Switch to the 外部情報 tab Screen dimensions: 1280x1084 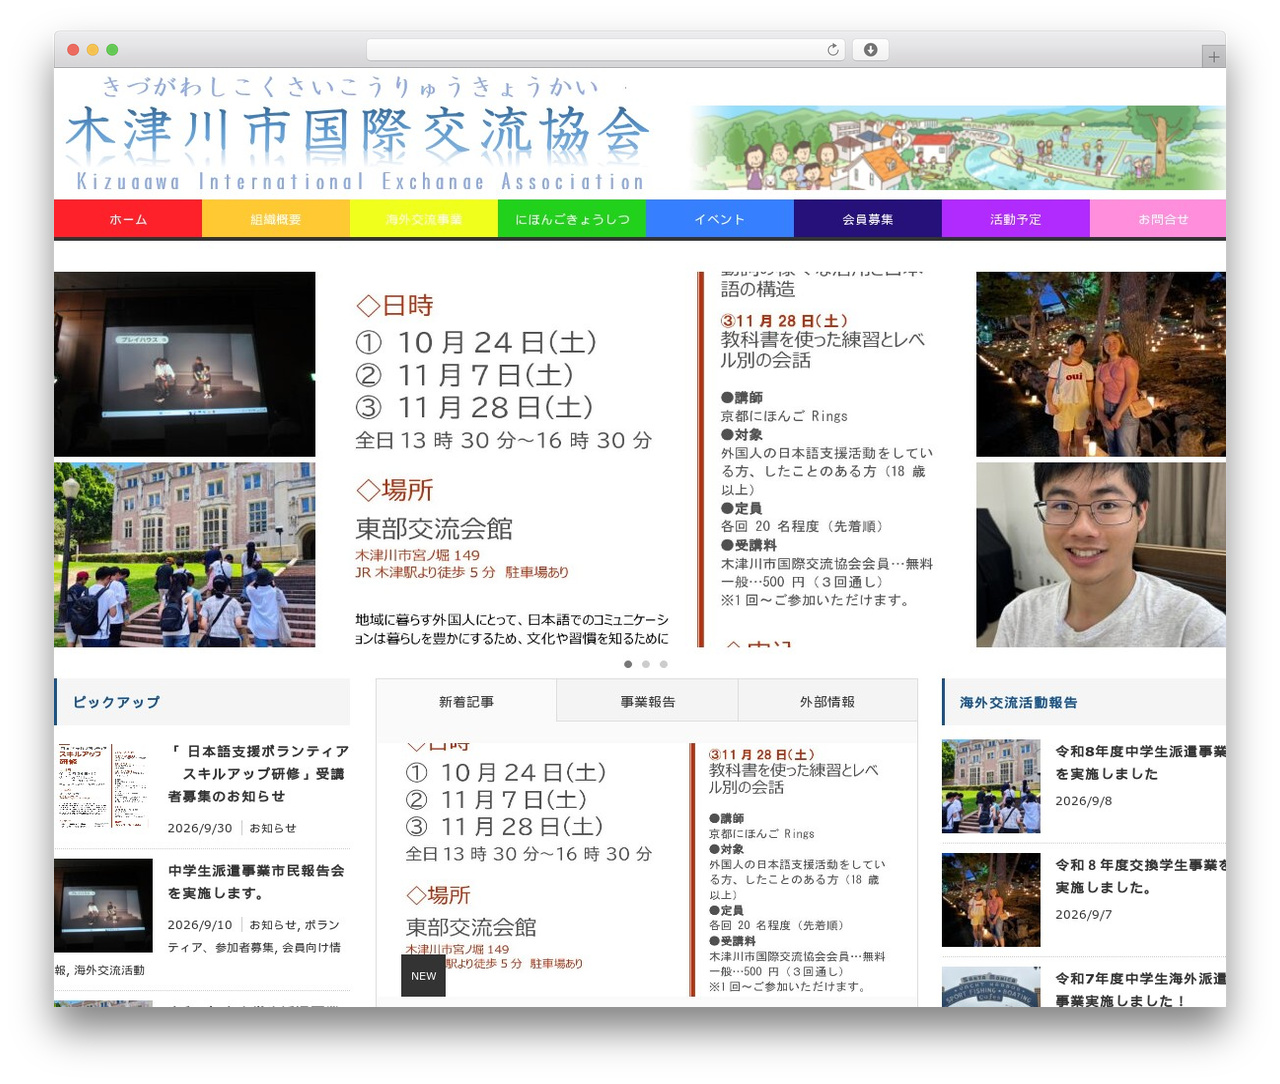[827, 702]
